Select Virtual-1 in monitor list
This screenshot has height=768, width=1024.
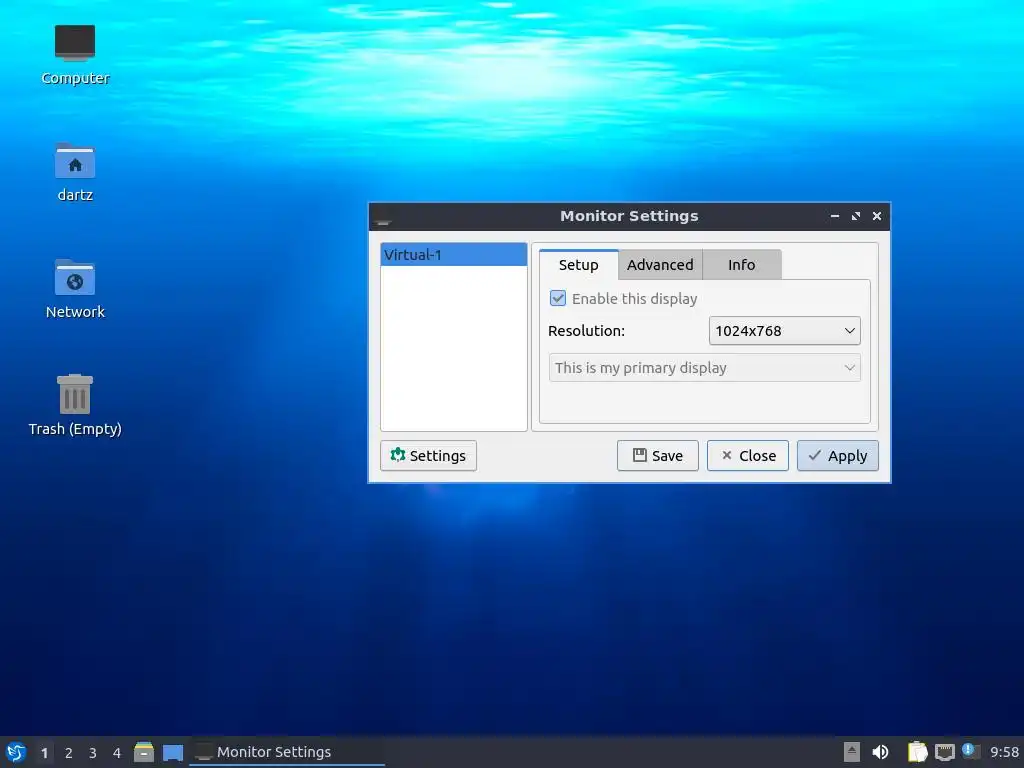tap(454, 255)
